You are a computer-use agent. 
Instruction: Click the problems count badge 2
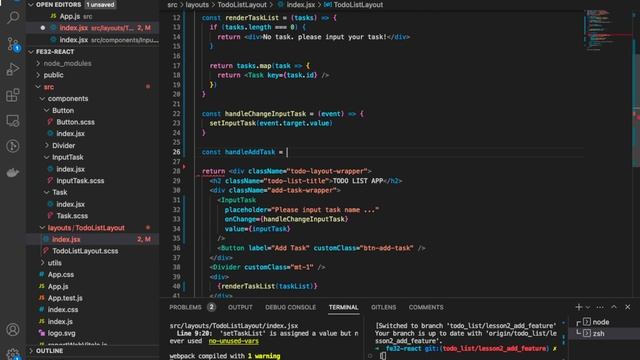211,307
